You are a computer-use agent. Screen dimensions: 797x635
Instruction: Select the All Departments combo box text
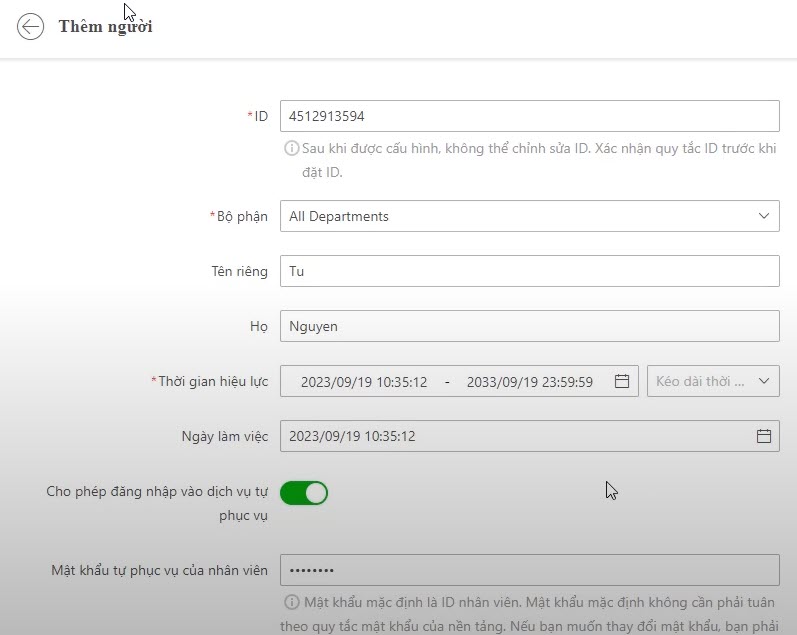[x=339, y=216]
